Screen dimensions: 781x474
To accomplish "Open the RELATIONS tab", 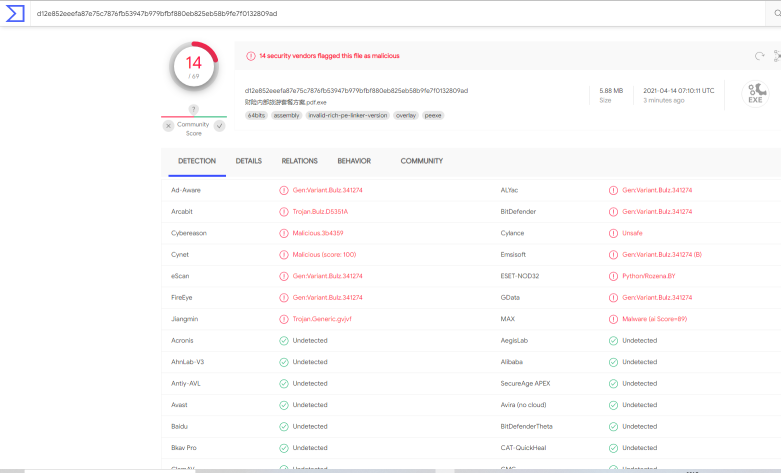I will (299, 161).
